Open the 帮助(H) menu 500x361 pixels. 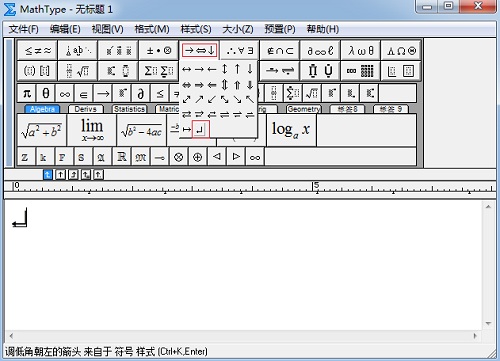point(323,29)
